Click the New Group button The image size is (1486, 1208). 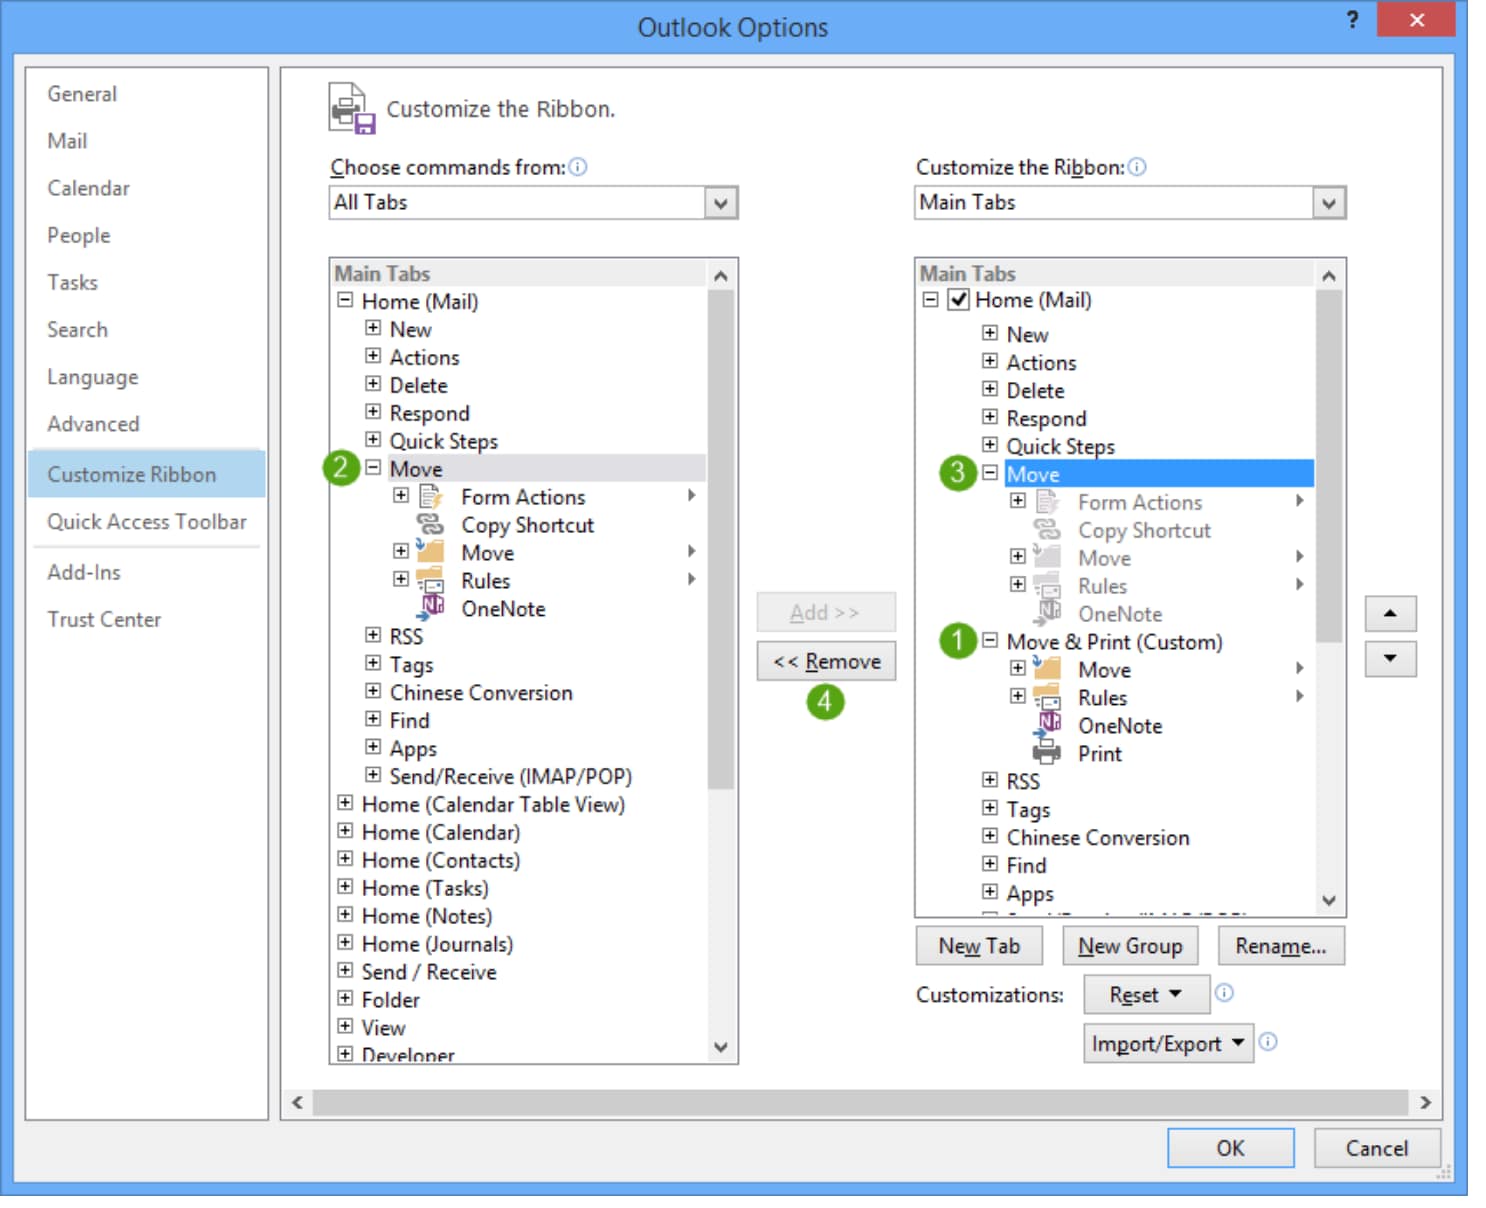tap(1129, 945)
